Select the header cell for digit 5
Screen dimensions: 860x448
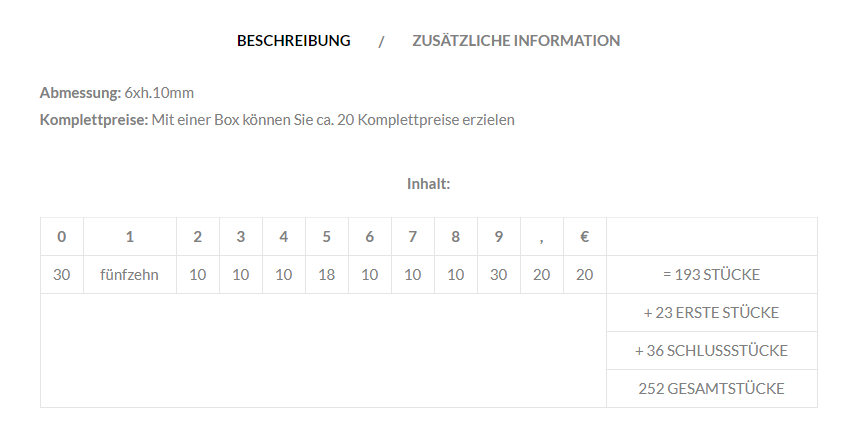point(326,236)
